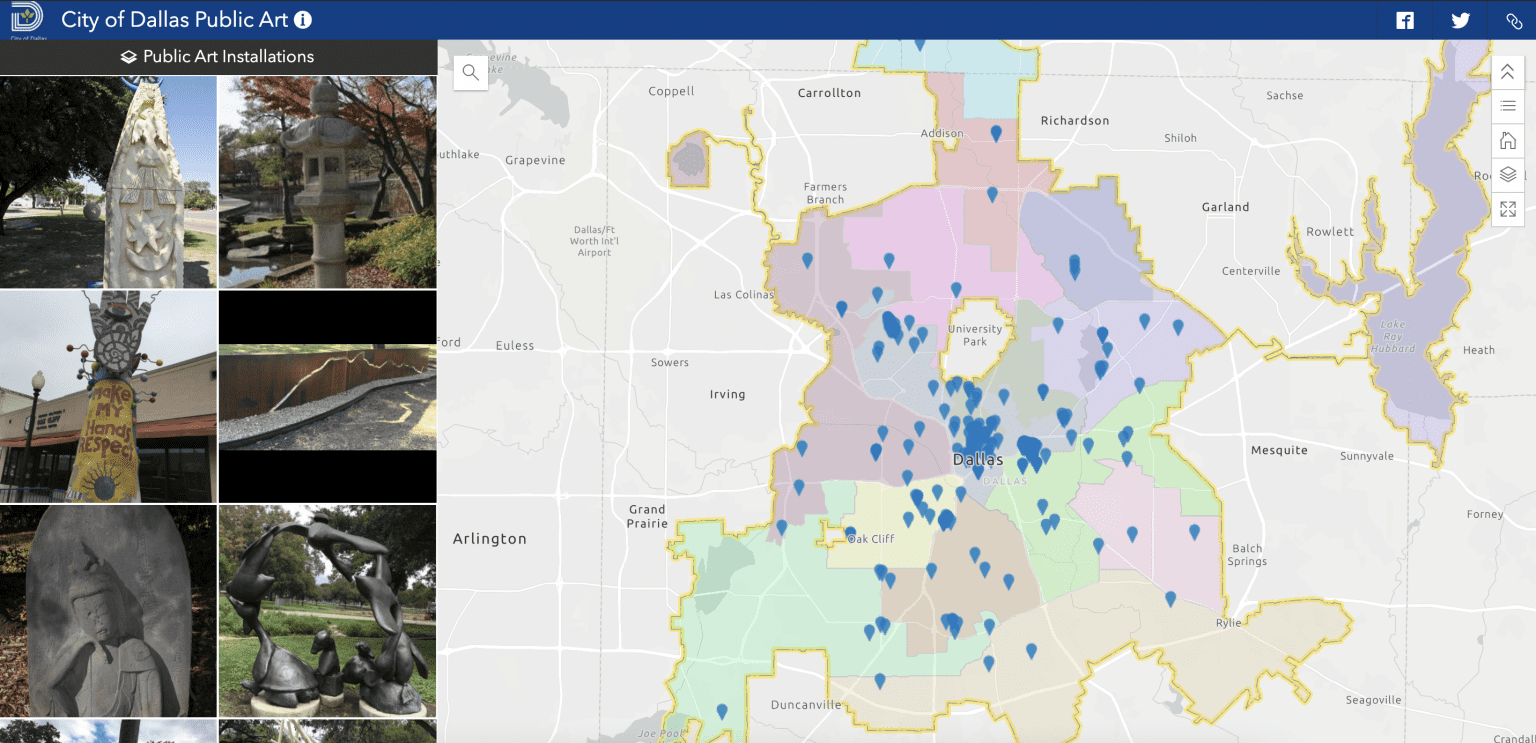Copy the app link using the link icon

click(1512, 20)
